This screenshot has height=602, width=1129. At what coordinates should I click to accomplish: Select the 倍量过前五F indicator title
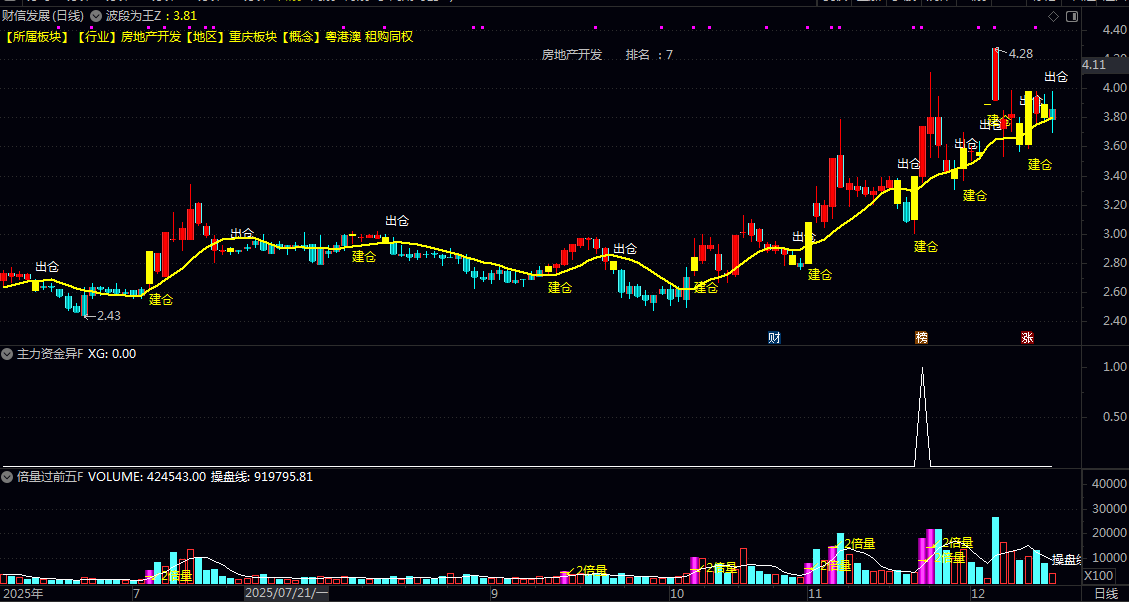click(50, 477)
